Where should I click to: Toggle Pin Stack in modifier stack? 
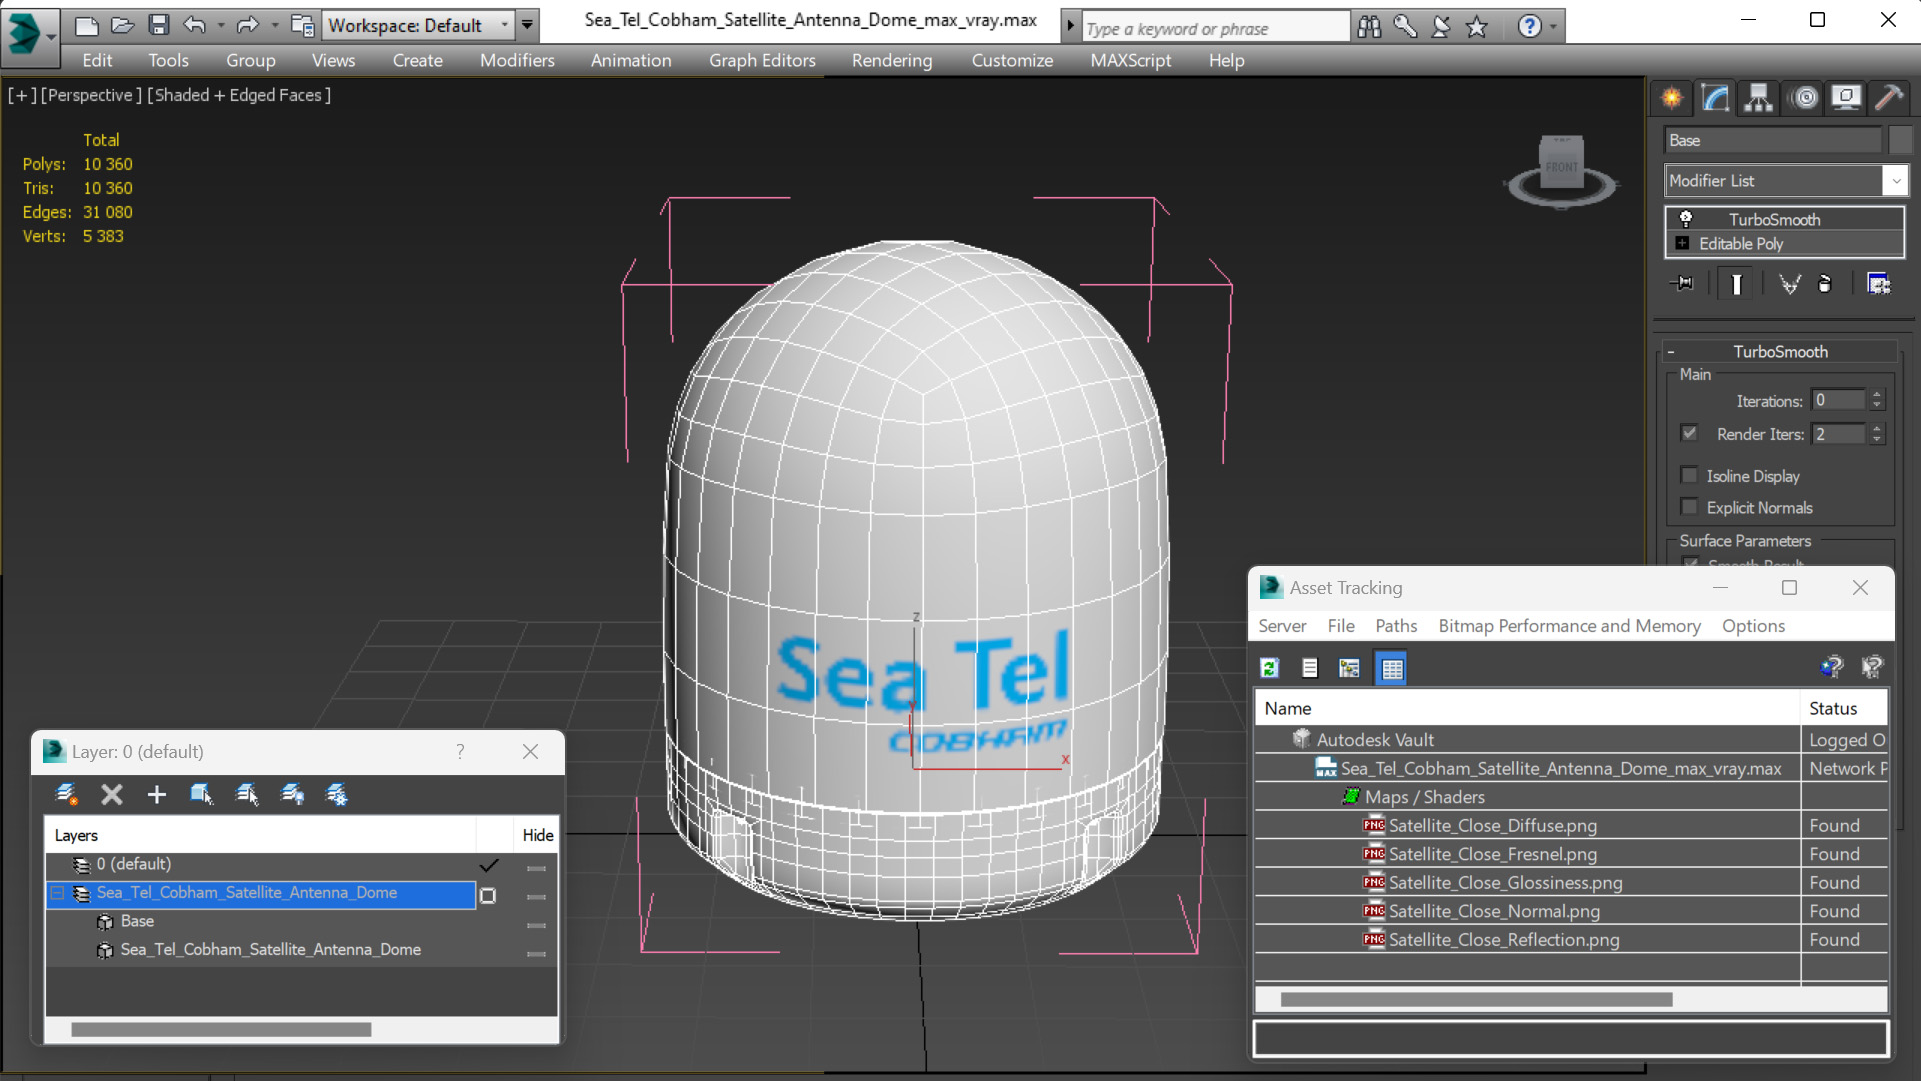coord(1682,284)
